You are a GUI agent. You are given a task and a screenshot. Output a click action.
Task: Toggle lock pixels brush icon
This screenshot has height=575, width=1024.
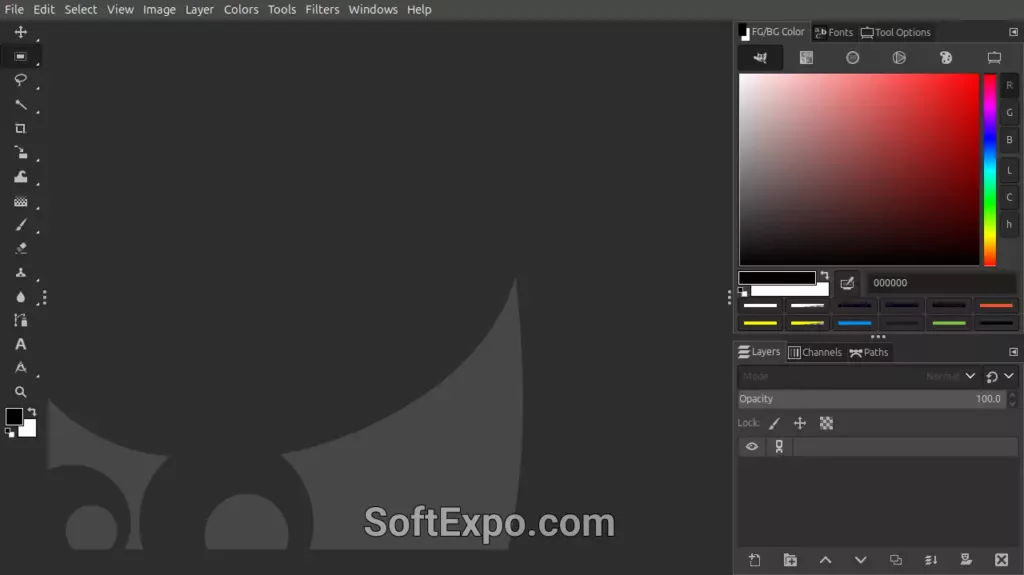coord(775,423)
